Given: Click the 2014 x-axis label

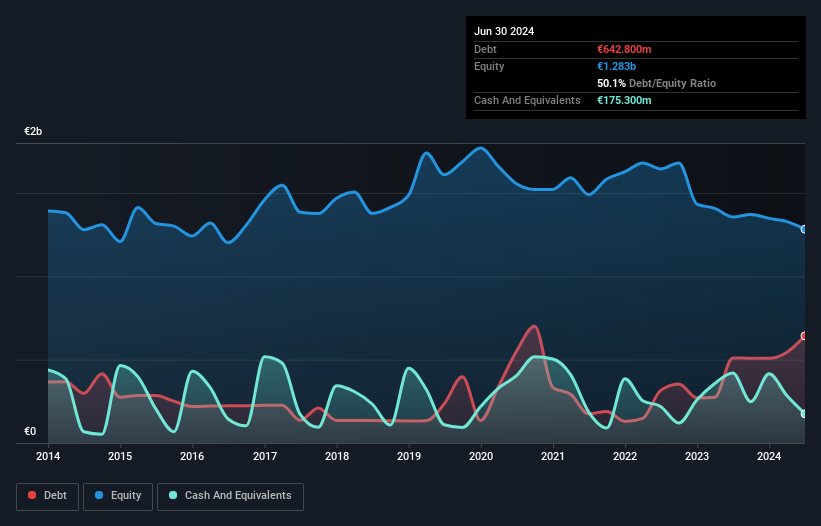Looking at the screenshot, I should 48,457.
